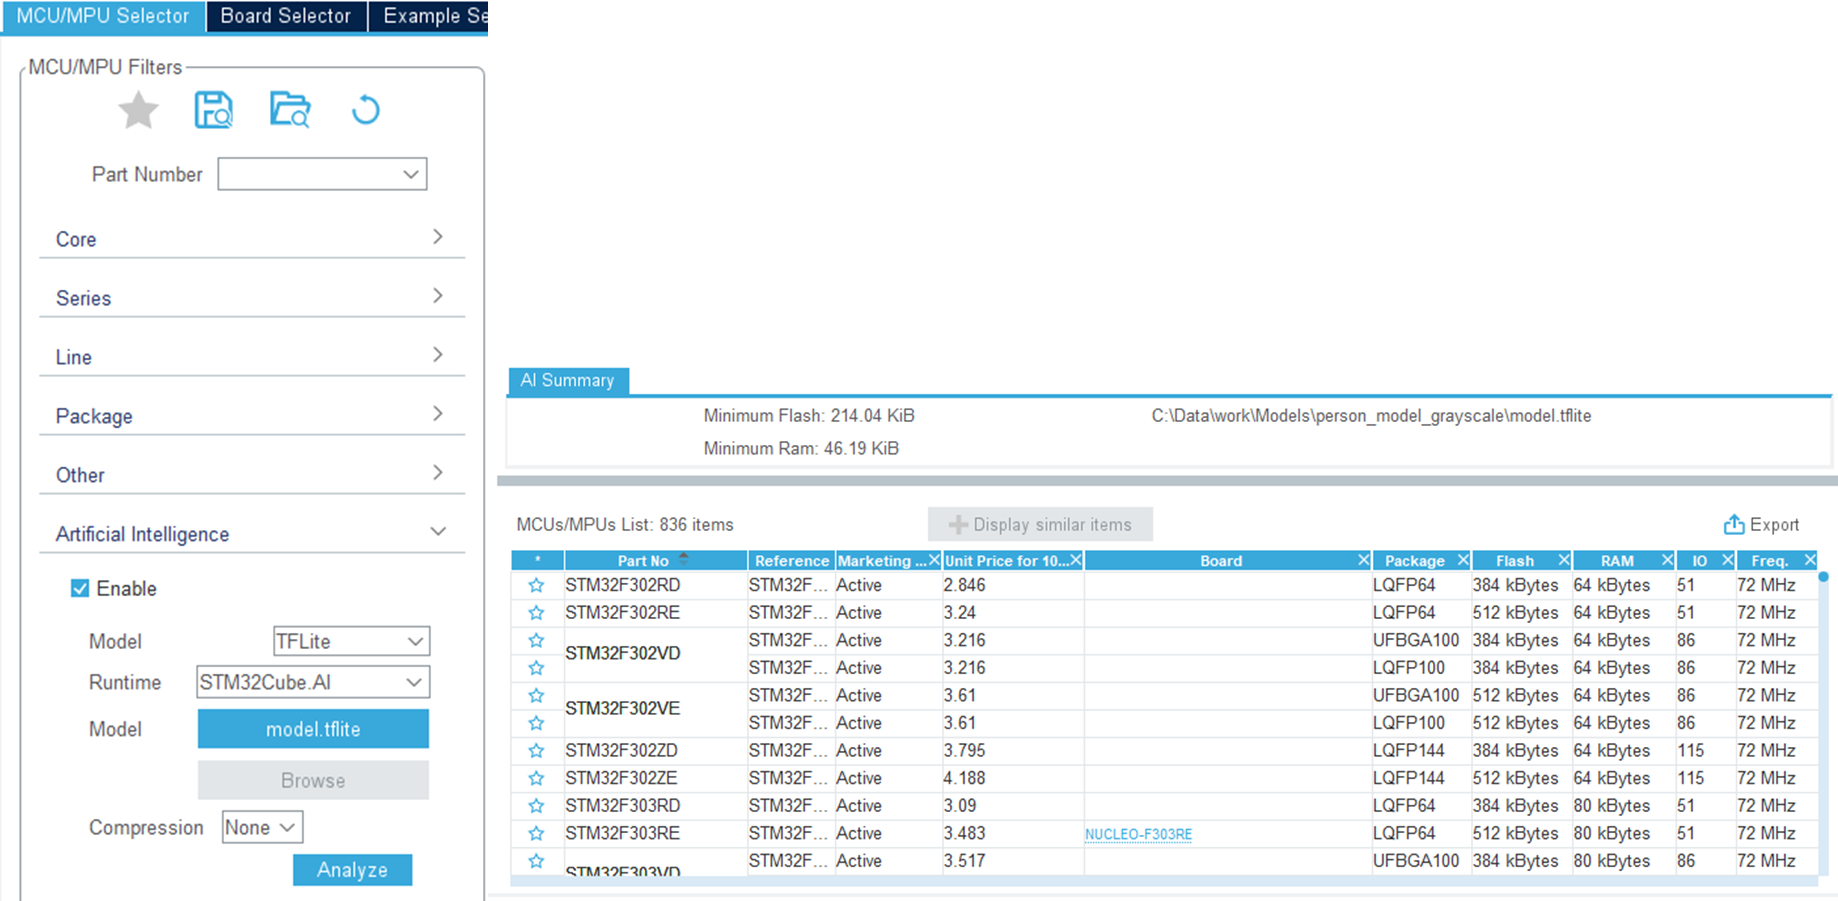
Task: Close the Unit Price column with its X
Action: [x=1076, y=560]
